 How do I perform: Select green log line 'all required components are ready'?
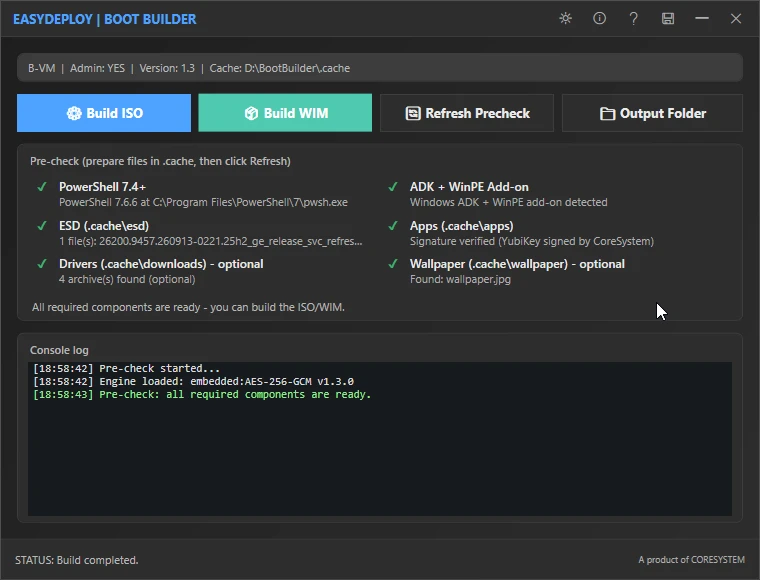pos(202,394)
